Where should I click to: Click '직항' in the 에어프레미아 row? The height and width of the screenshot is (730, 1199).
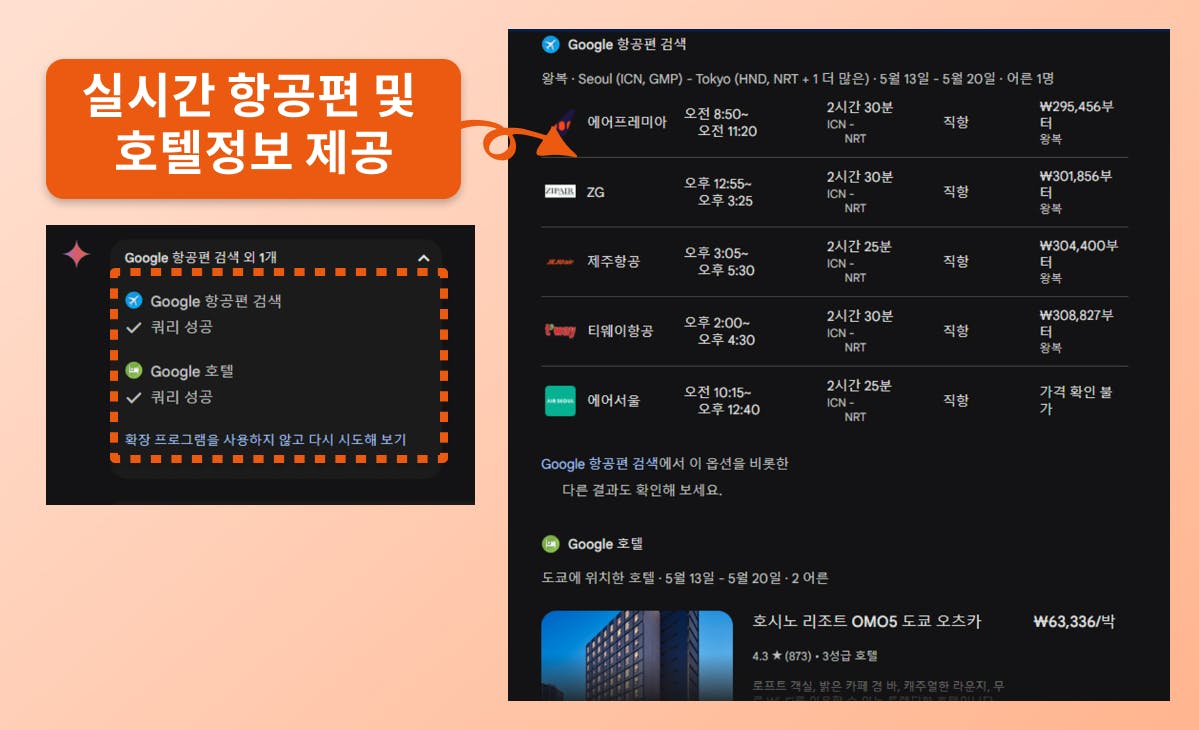click(956, 122)
